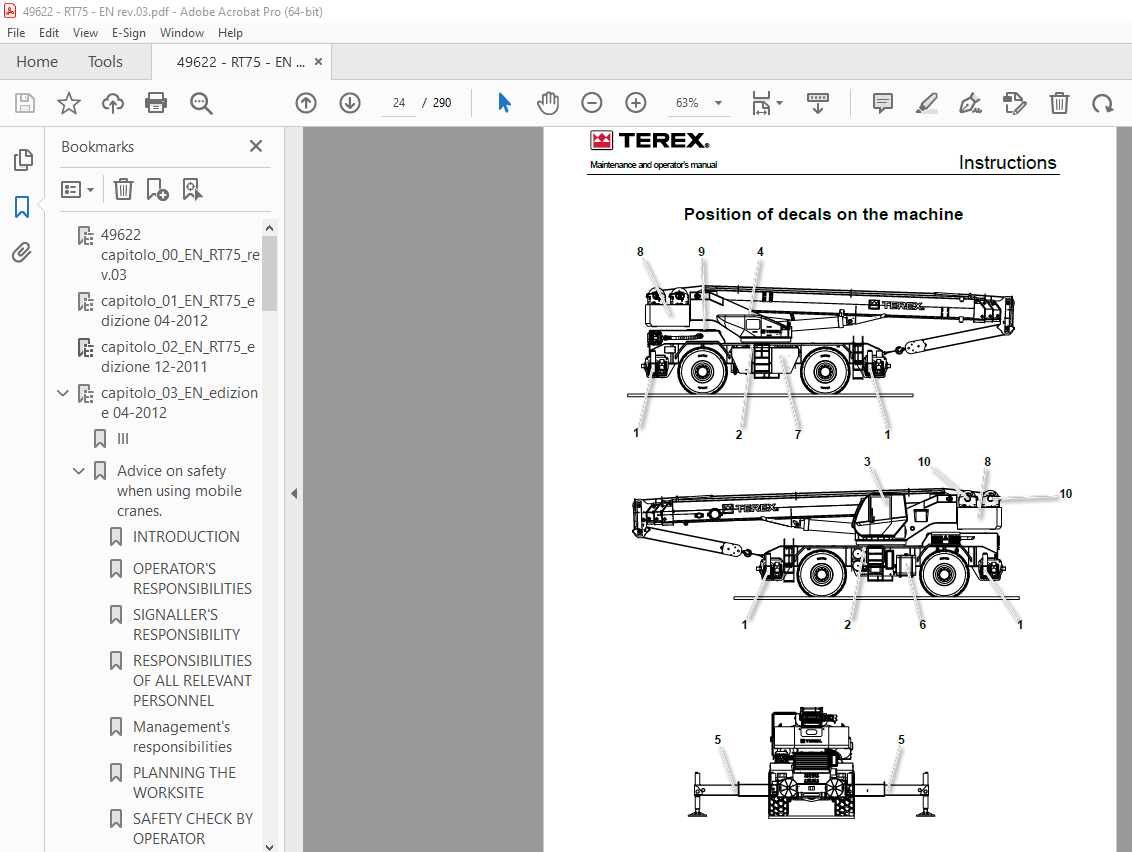
Task: Close the Bookmarks panel
Action: point(256,146)
